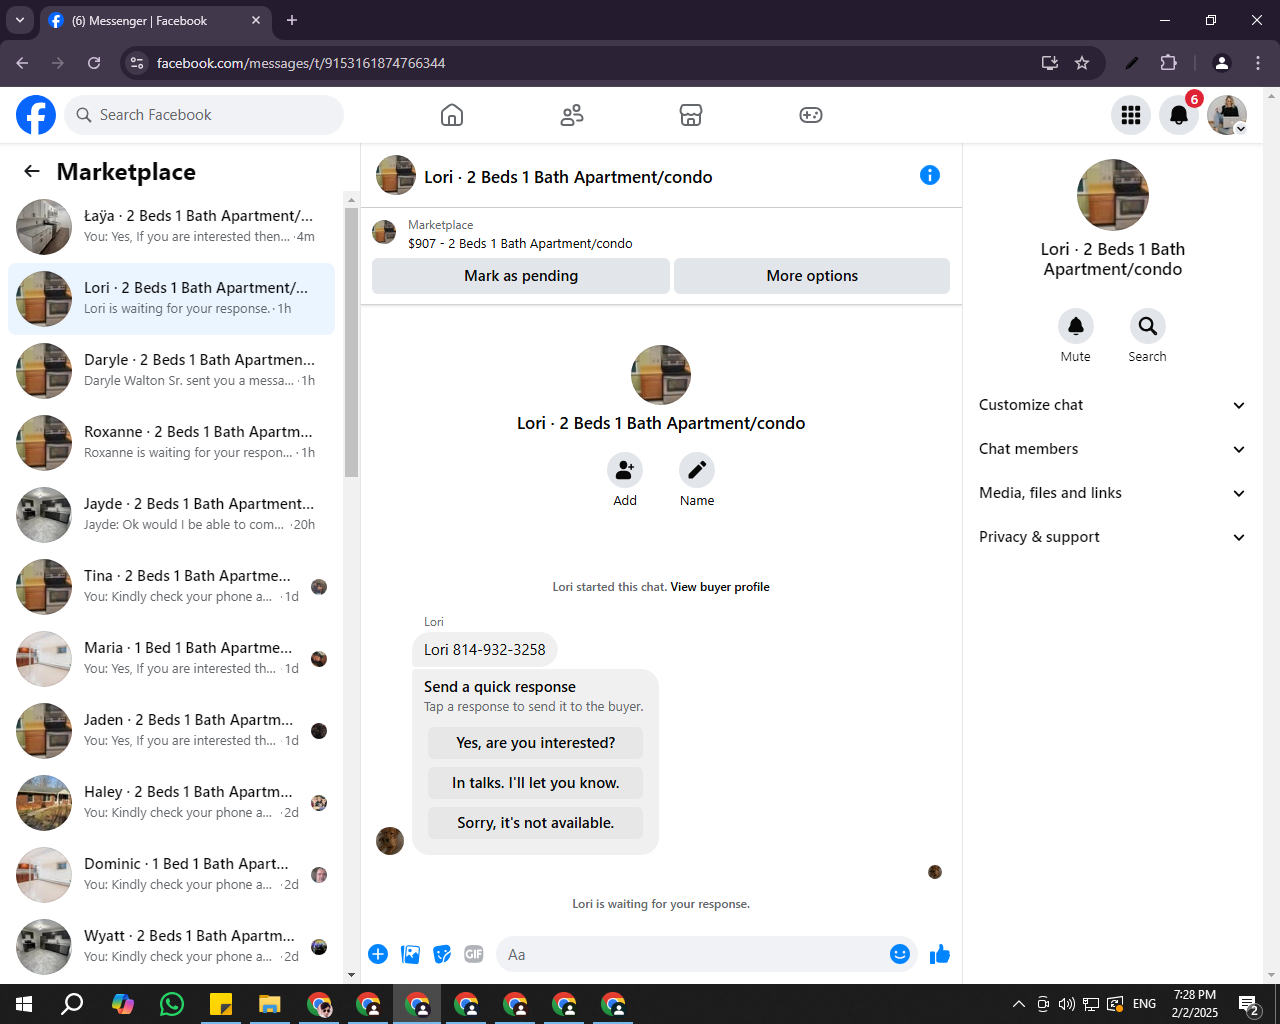Click the Name edit pencil icon
Image resolution: width=1280 pixels, height=1024 pixels.
[697, 470]
